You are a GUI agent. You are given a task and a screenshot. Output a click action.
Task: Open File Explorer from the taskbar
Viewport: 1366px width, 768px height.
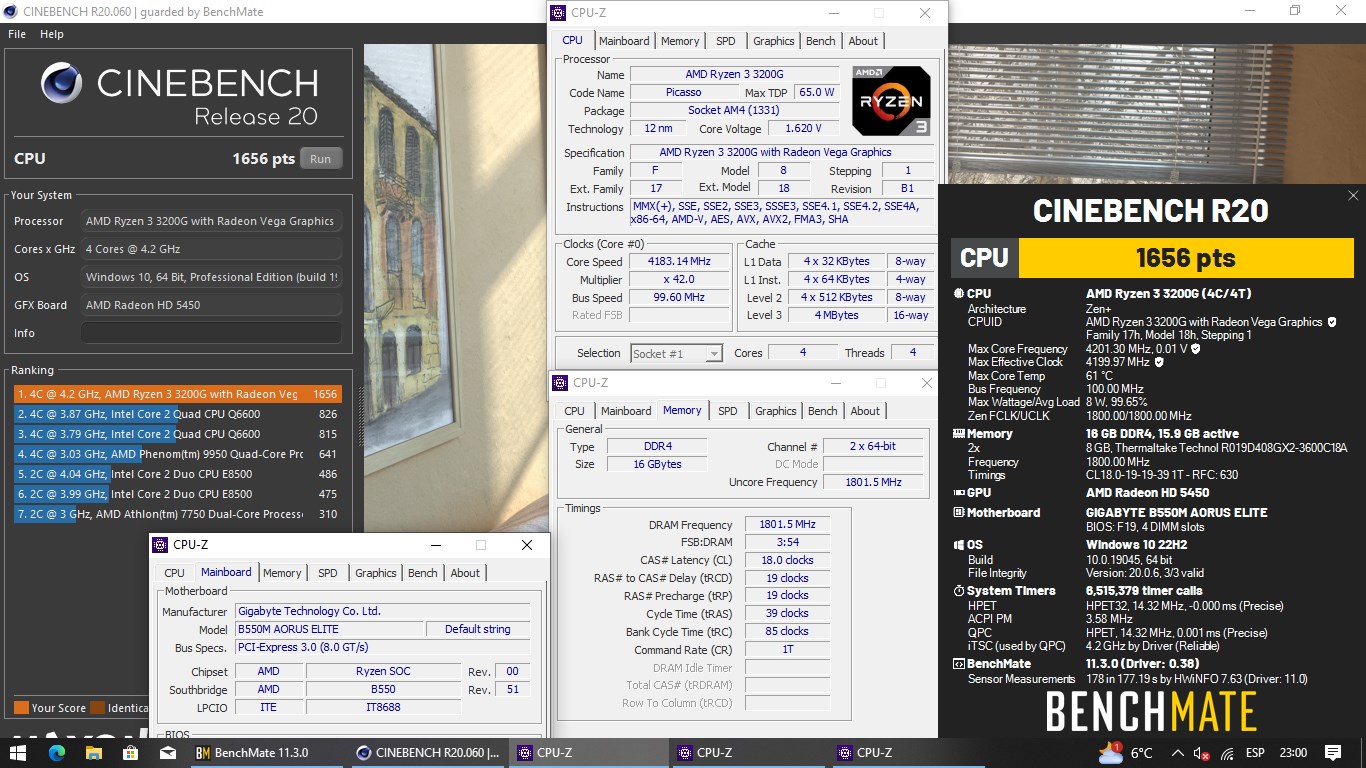93,753
